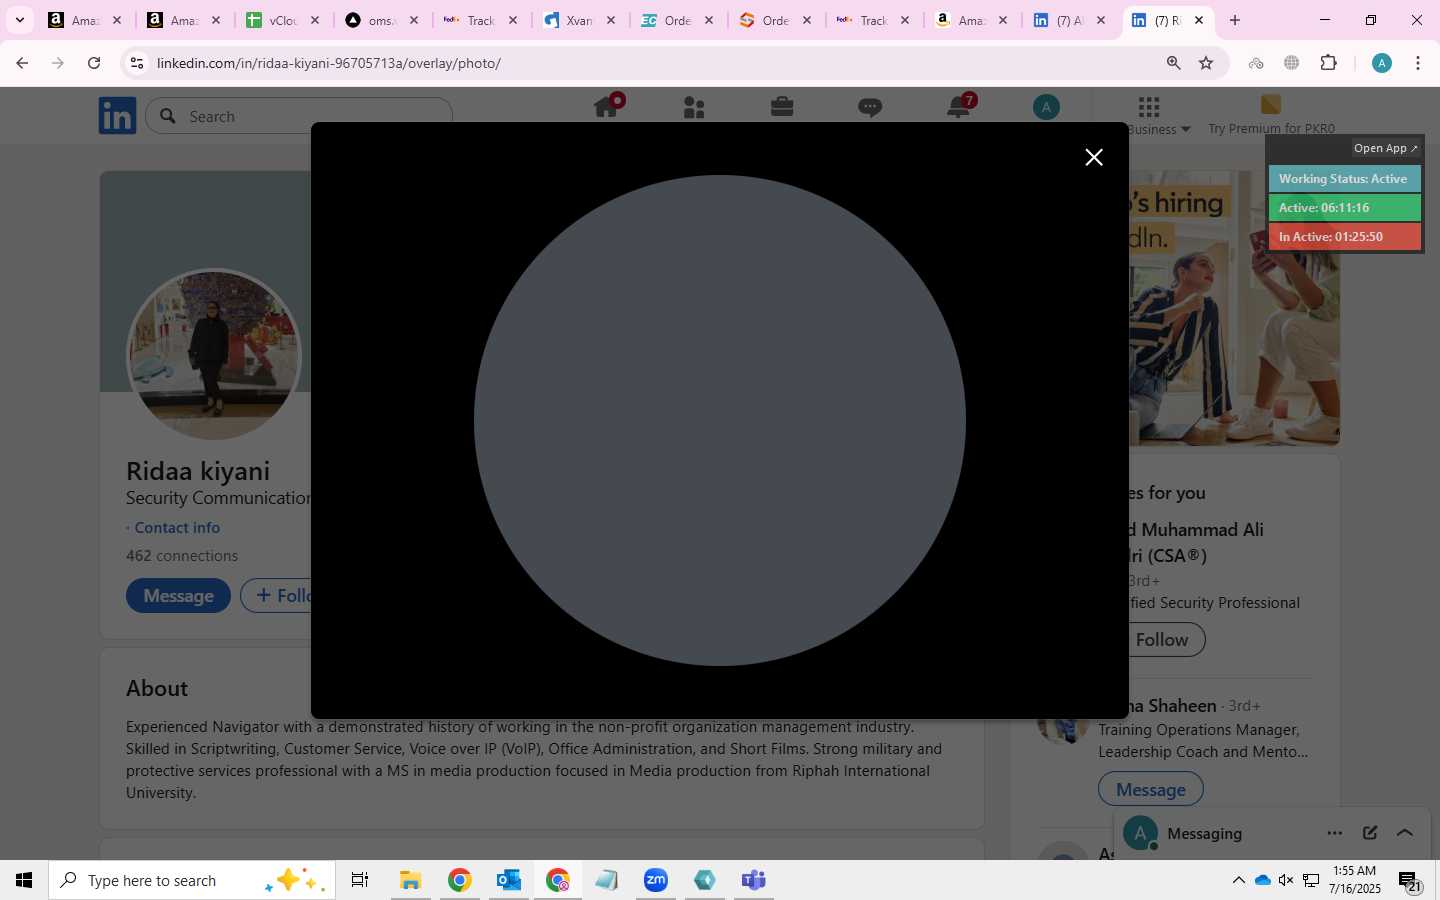Show hidden system tray icons
The height and width of the screenshot is (900, 1440).
(x=1238, y=880)
